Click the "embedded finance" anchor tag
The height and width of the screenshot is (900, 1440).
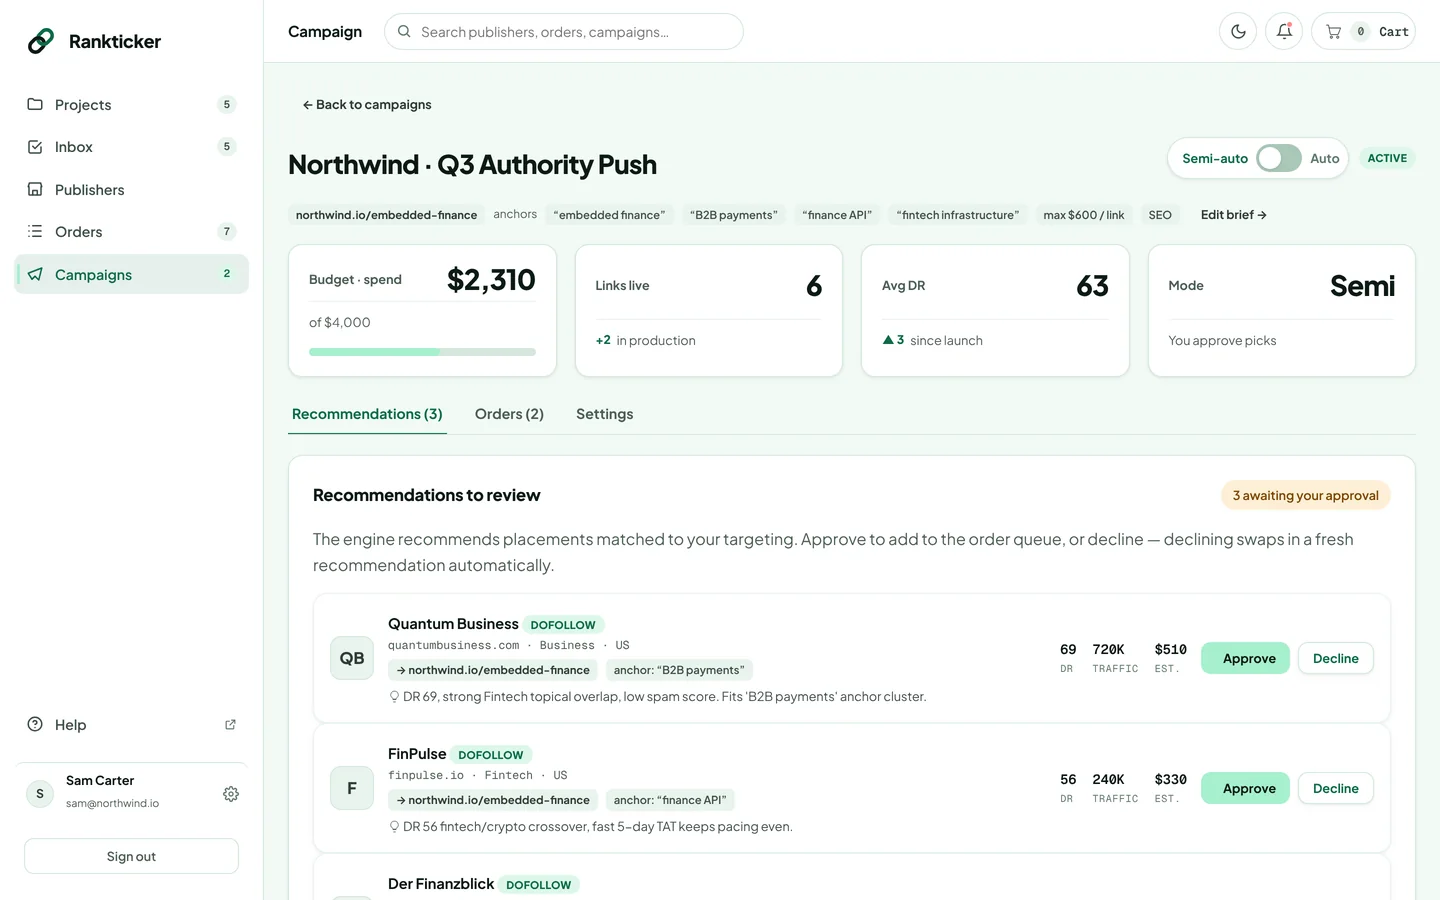tap(609, 215)
